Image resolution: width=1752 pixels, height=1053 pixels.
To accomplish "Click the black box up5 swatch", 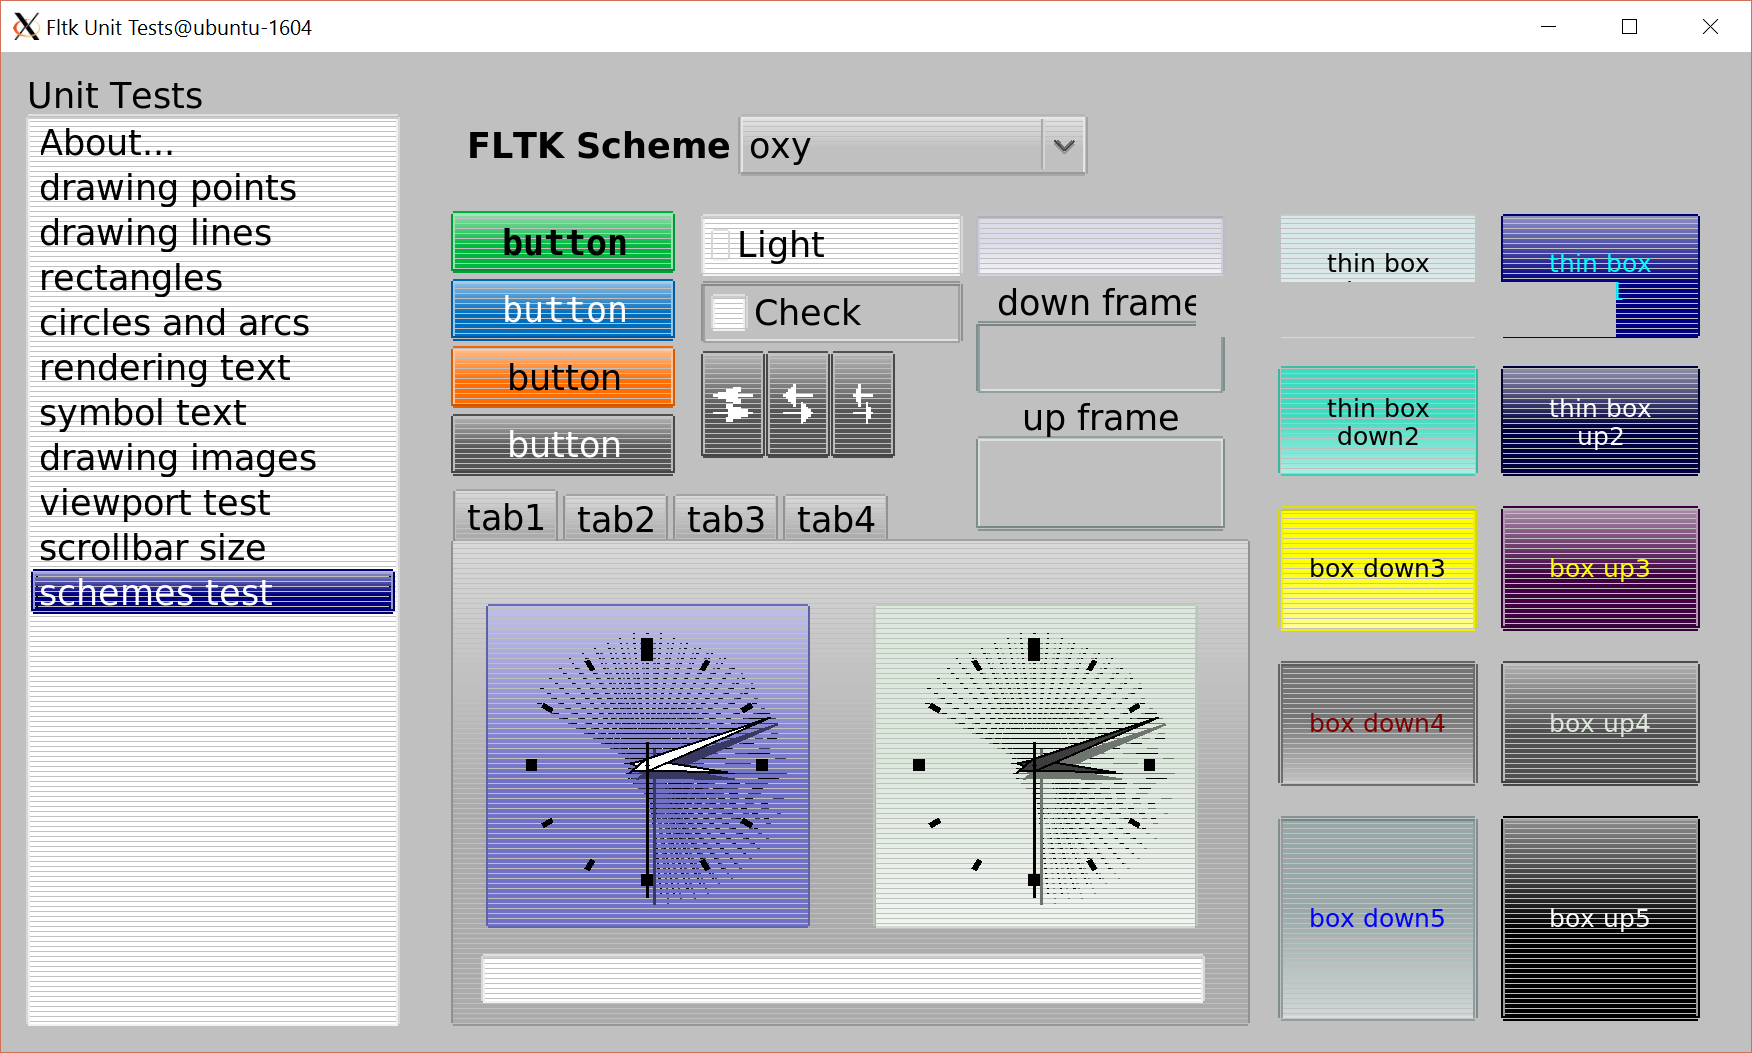I will pyautogui.click(x=1600, y=919).
